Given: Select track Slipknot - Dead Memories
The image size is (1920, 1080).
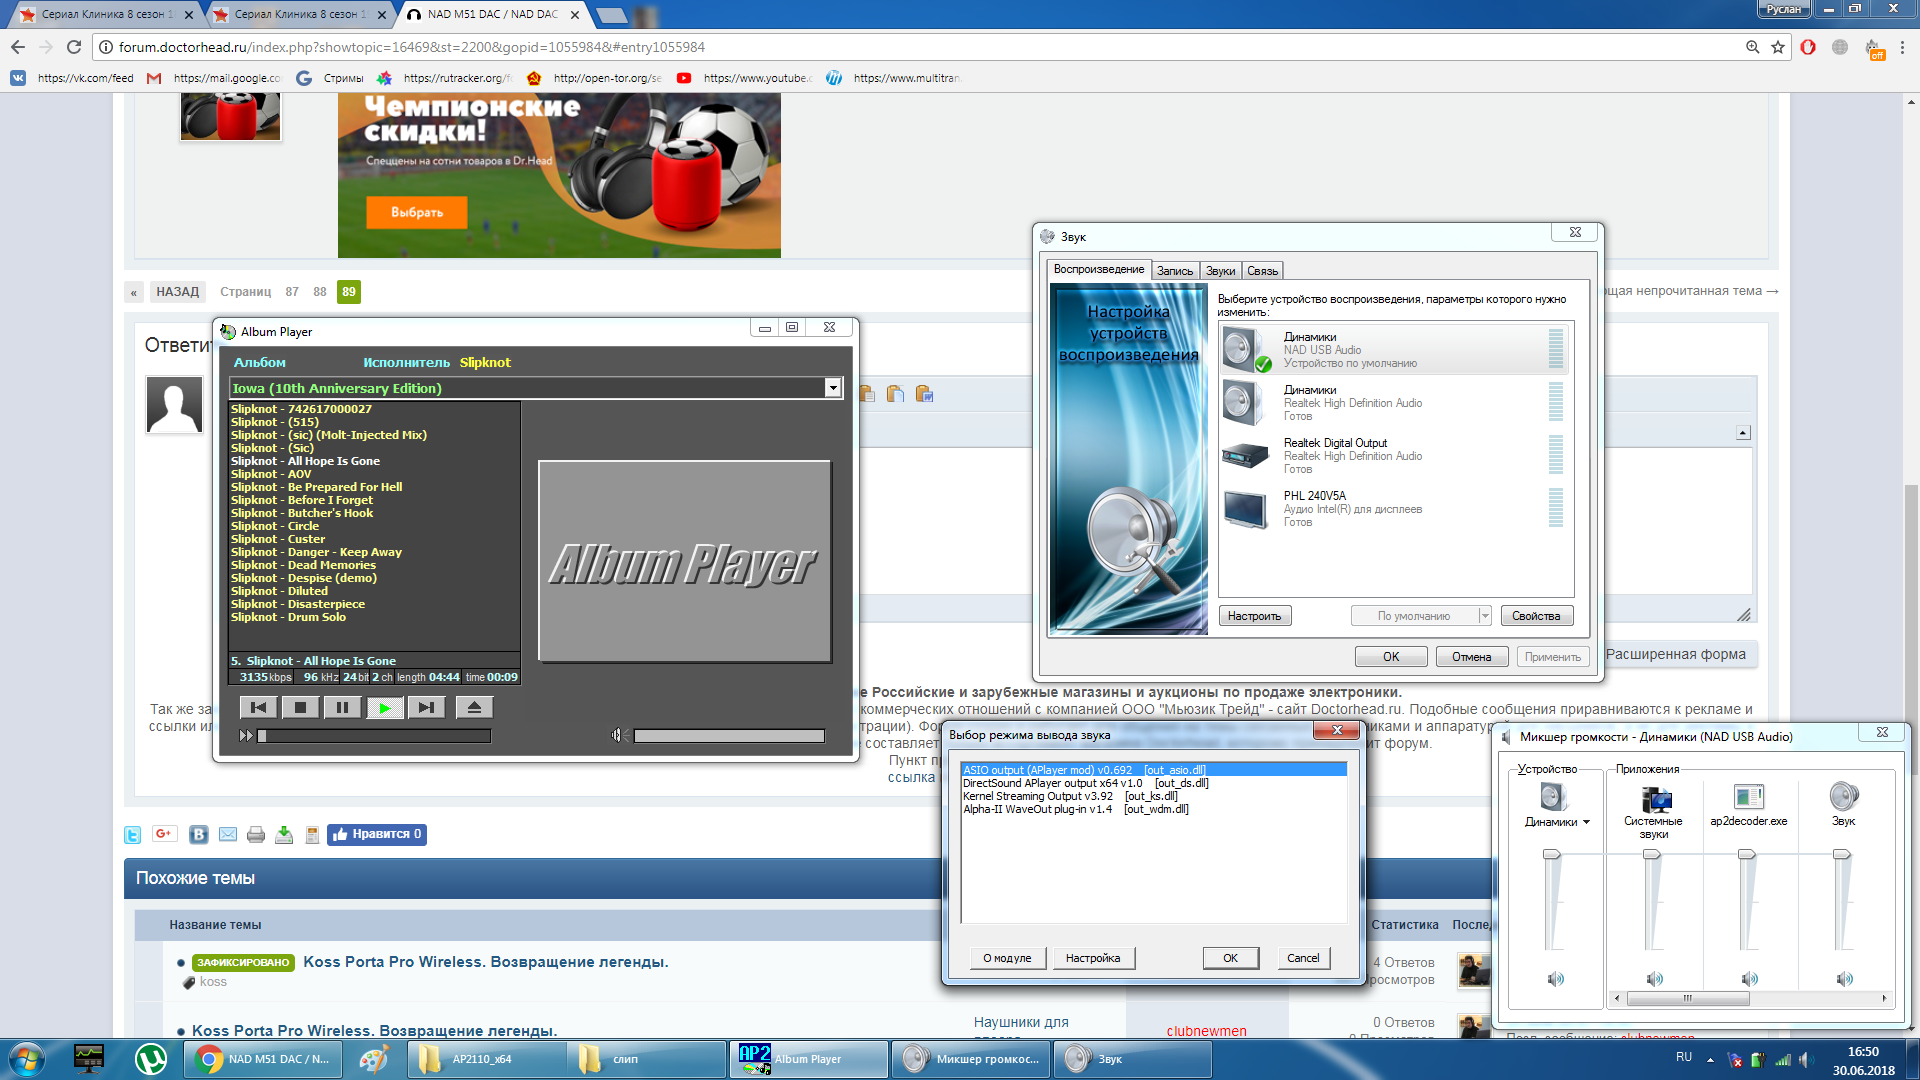Looking at the screenshot, I should [x=303, y=565].
